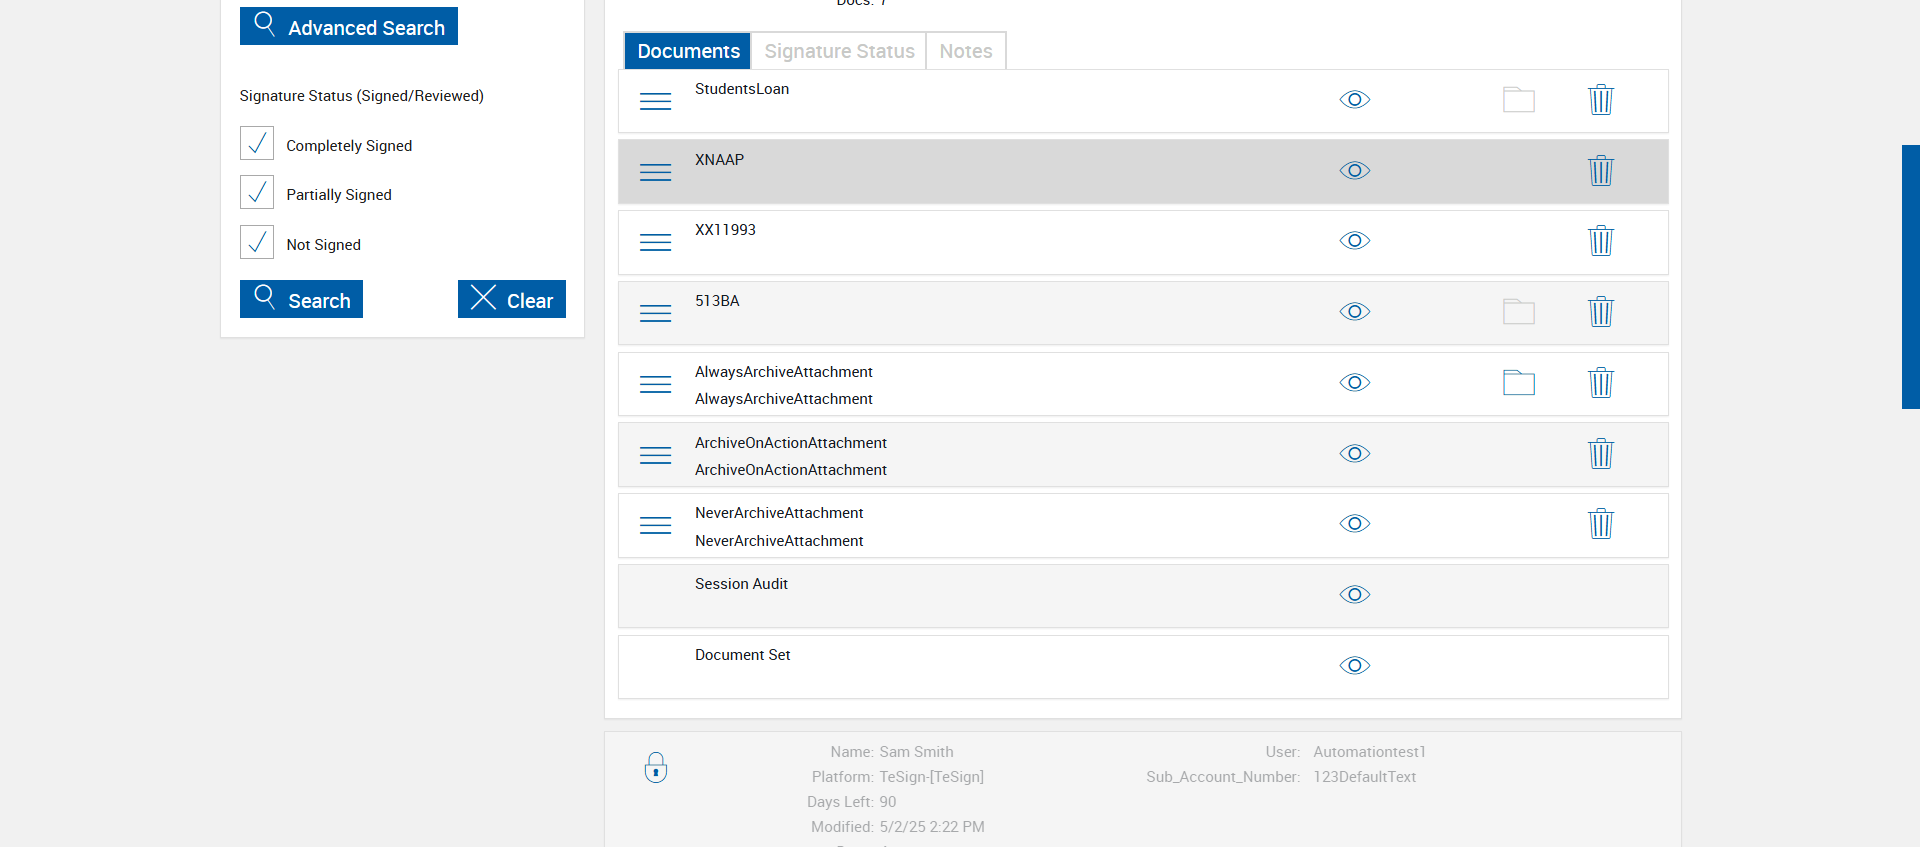Remove the XX11993 document via trash icon

[1601, 241]
